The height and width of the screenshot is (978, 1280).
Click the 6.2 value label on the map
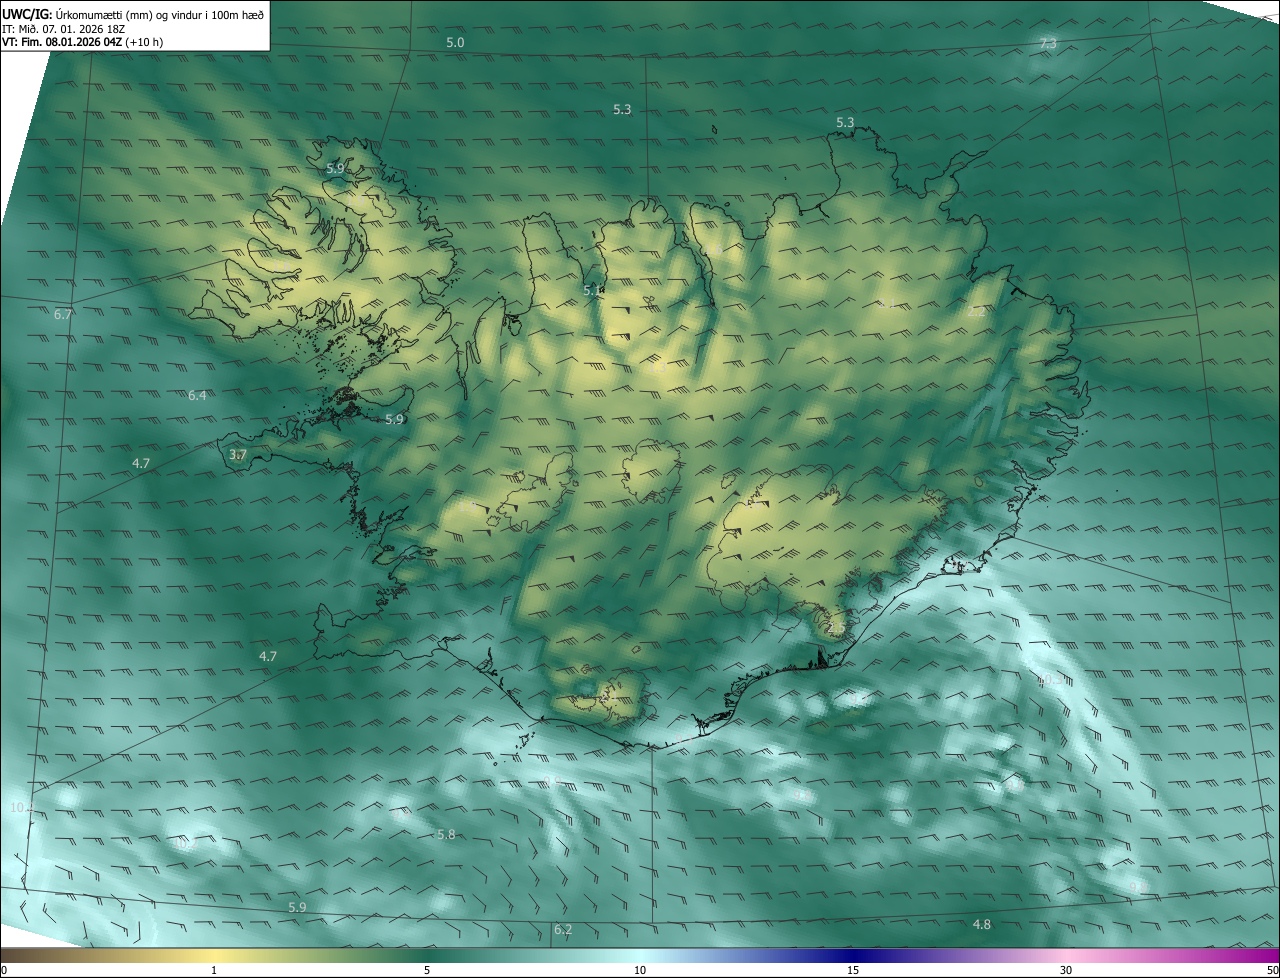[x=563, y=930]
